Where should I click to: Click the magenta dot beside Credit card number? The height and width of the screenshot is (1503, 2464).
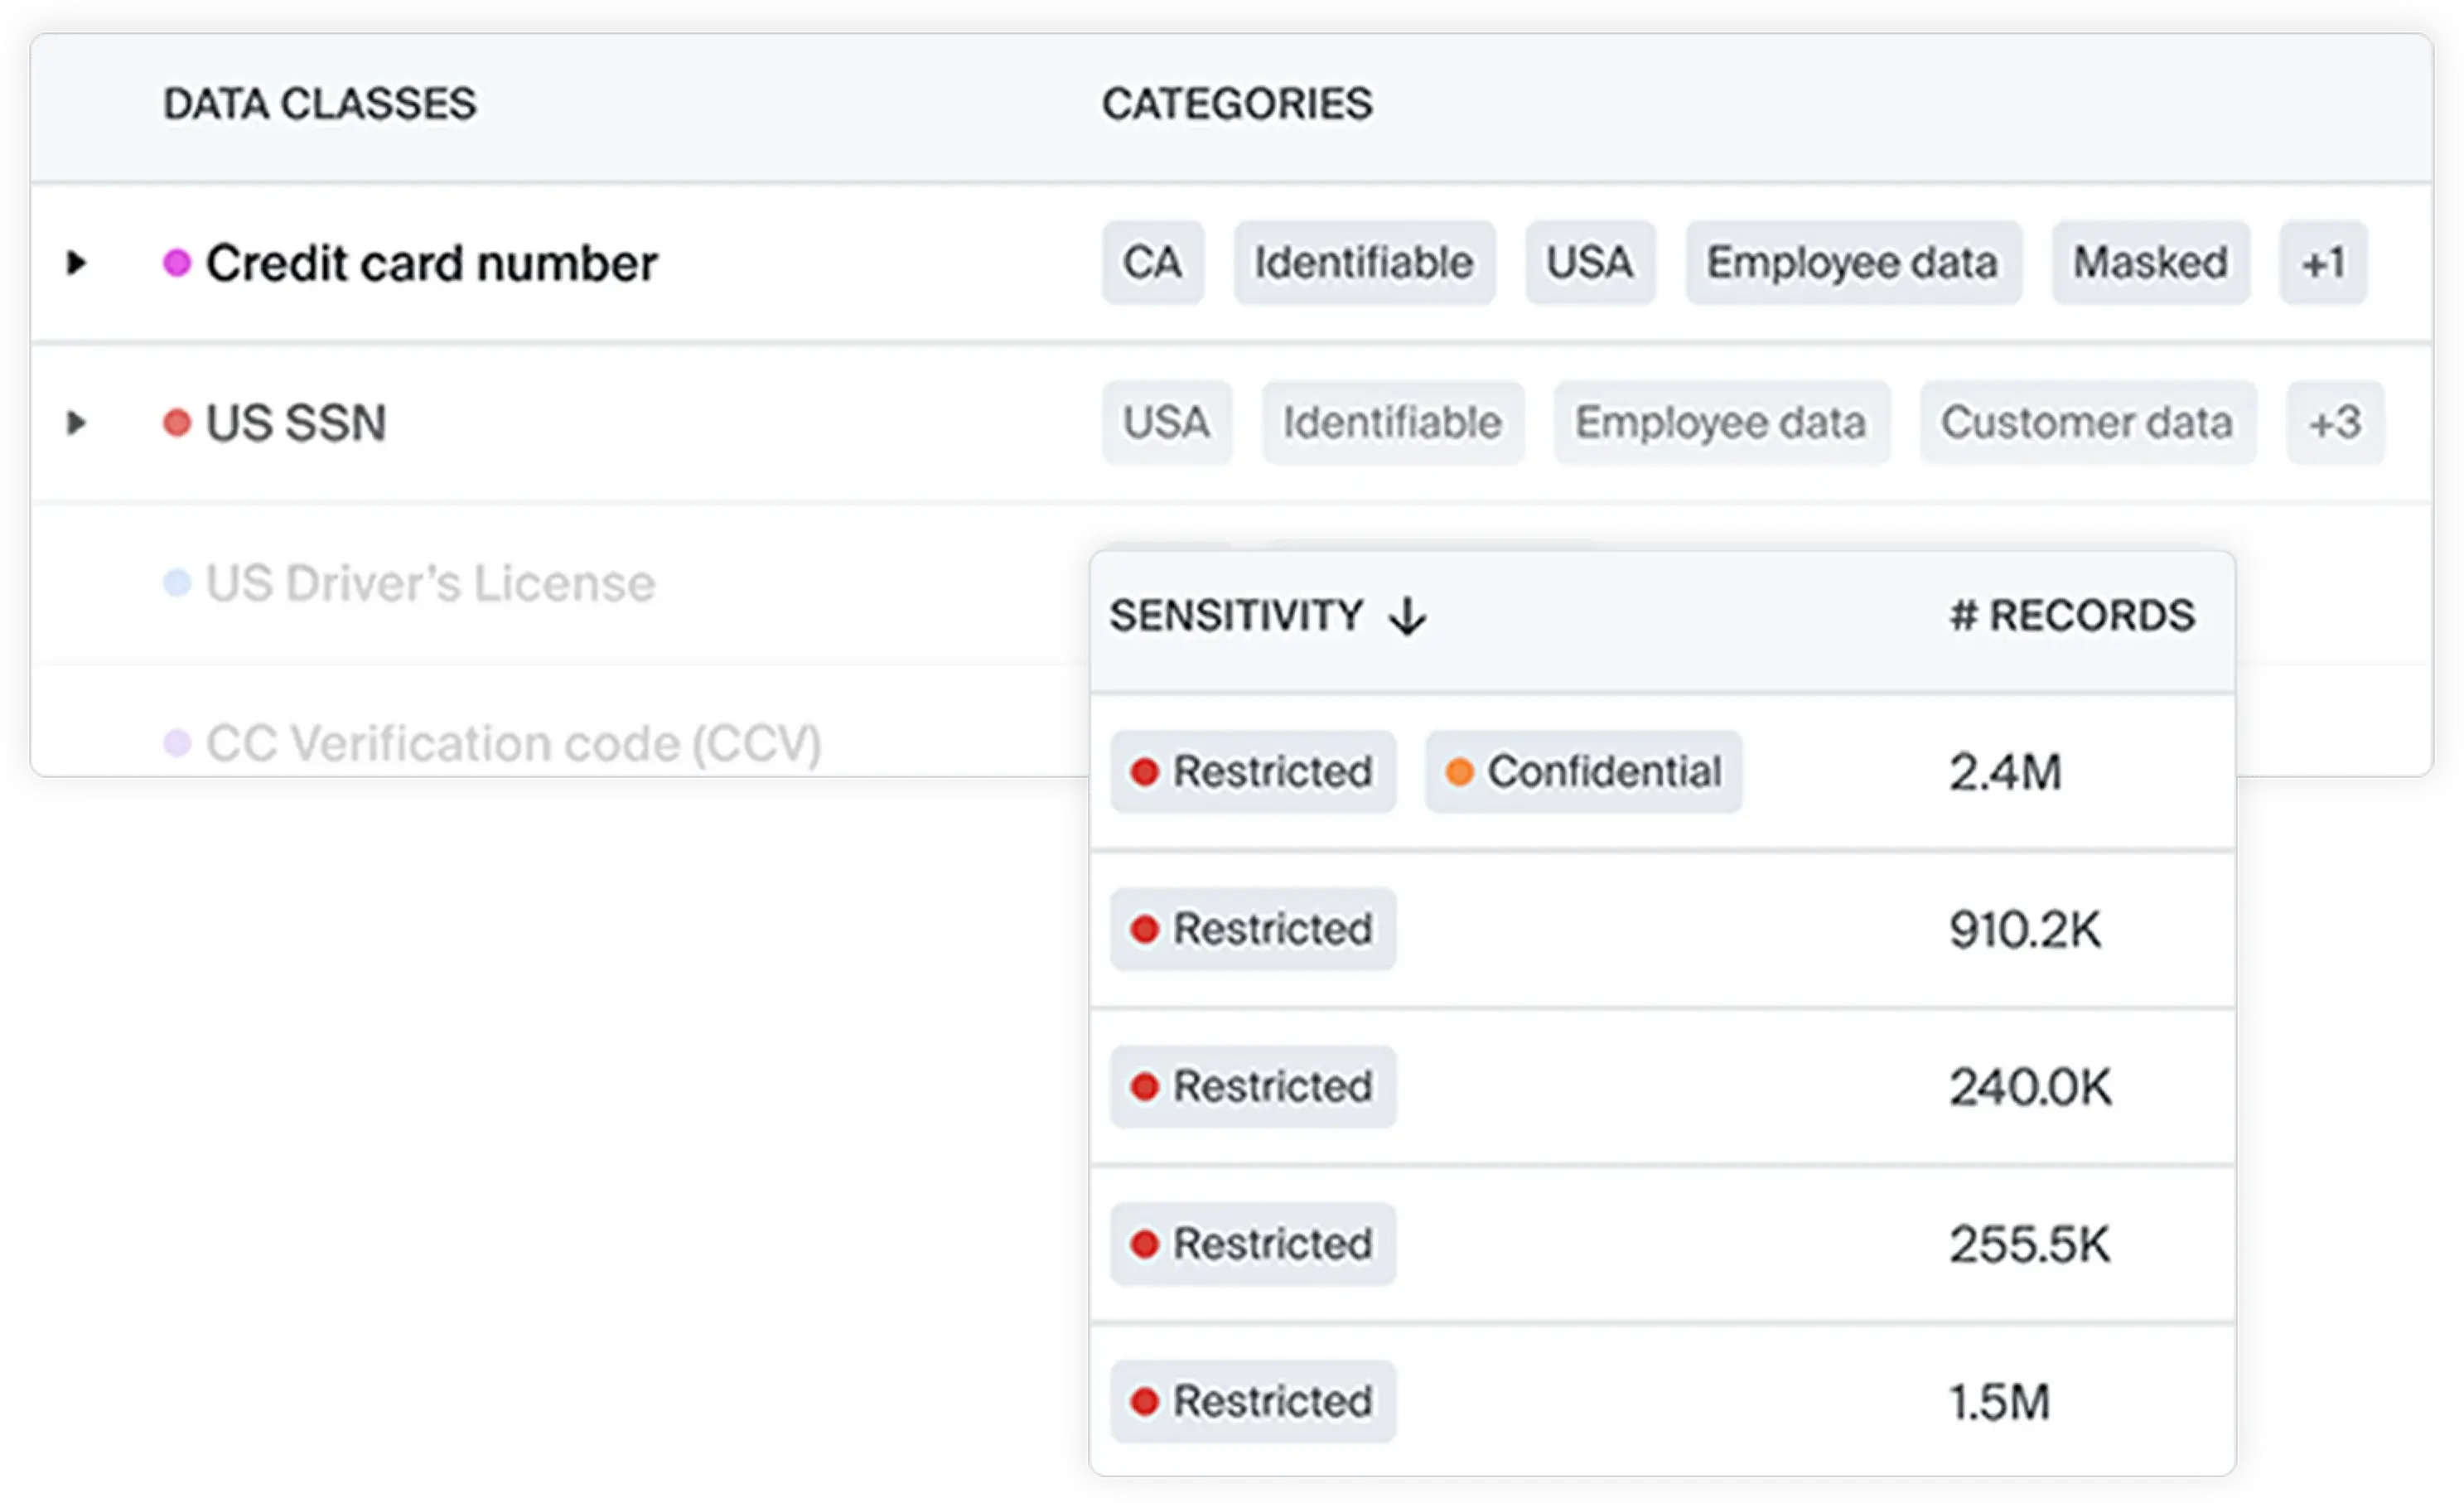pos(177,263)
